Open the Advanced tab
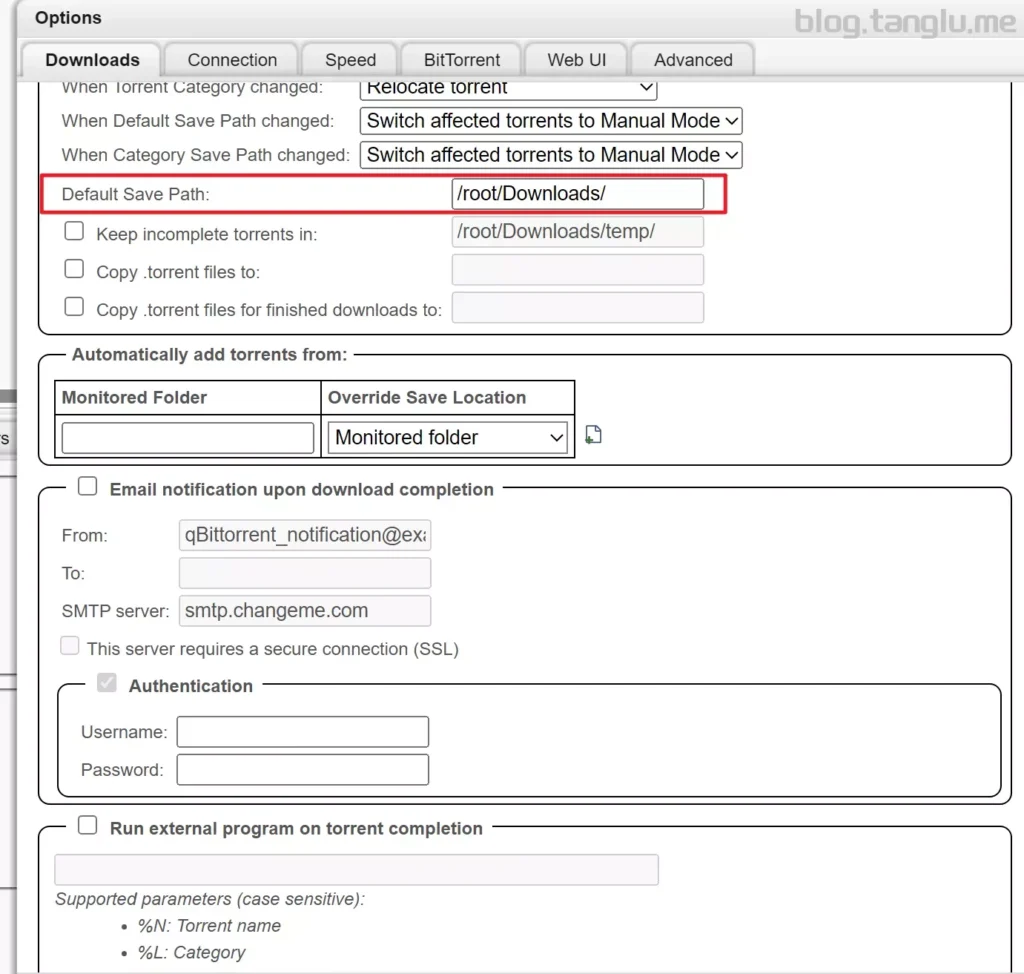1024x974 pixels. click(x=693, y=60)
